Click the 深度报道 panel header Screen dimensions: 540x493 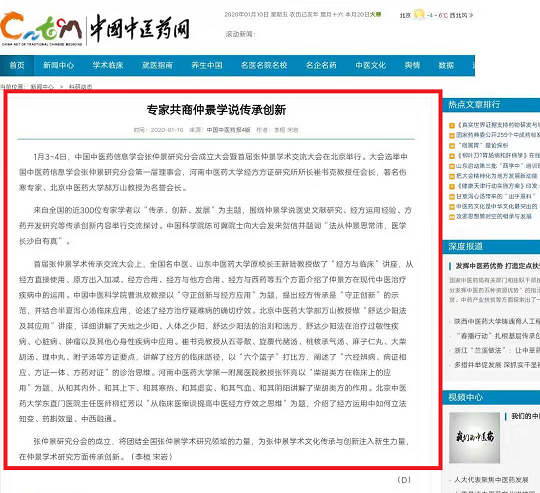click(x=491, y=246)
